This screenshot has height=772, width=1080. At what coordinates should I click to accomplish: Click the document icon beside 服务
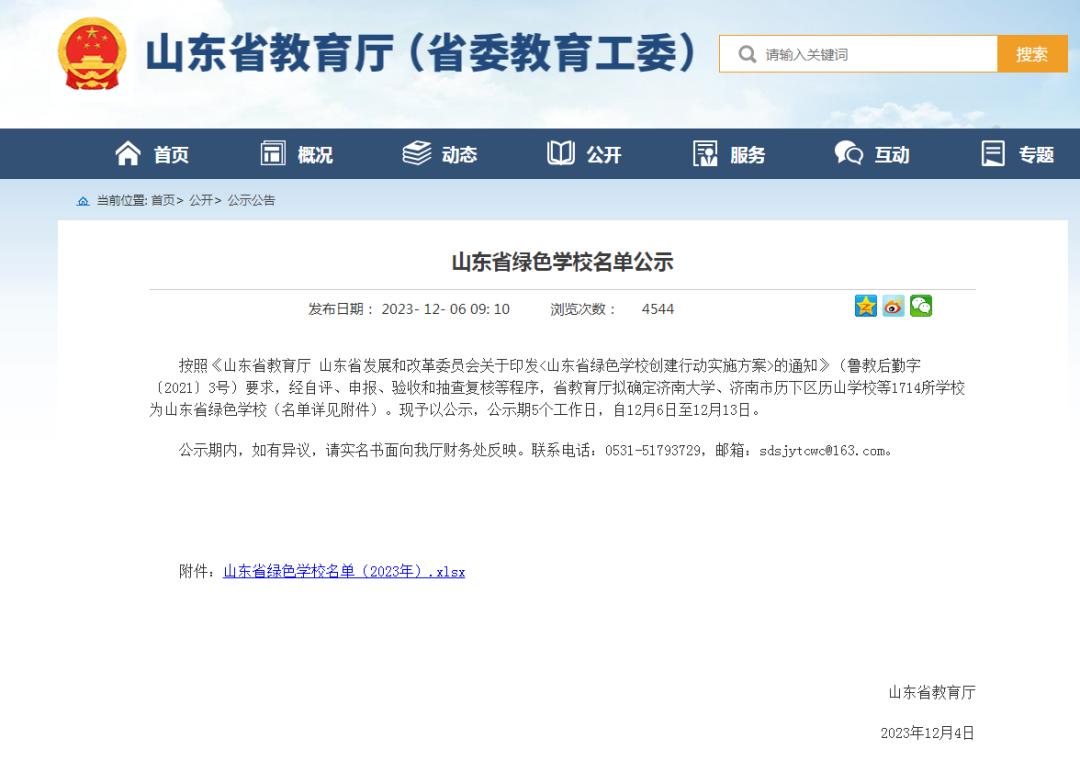(705, 153)
